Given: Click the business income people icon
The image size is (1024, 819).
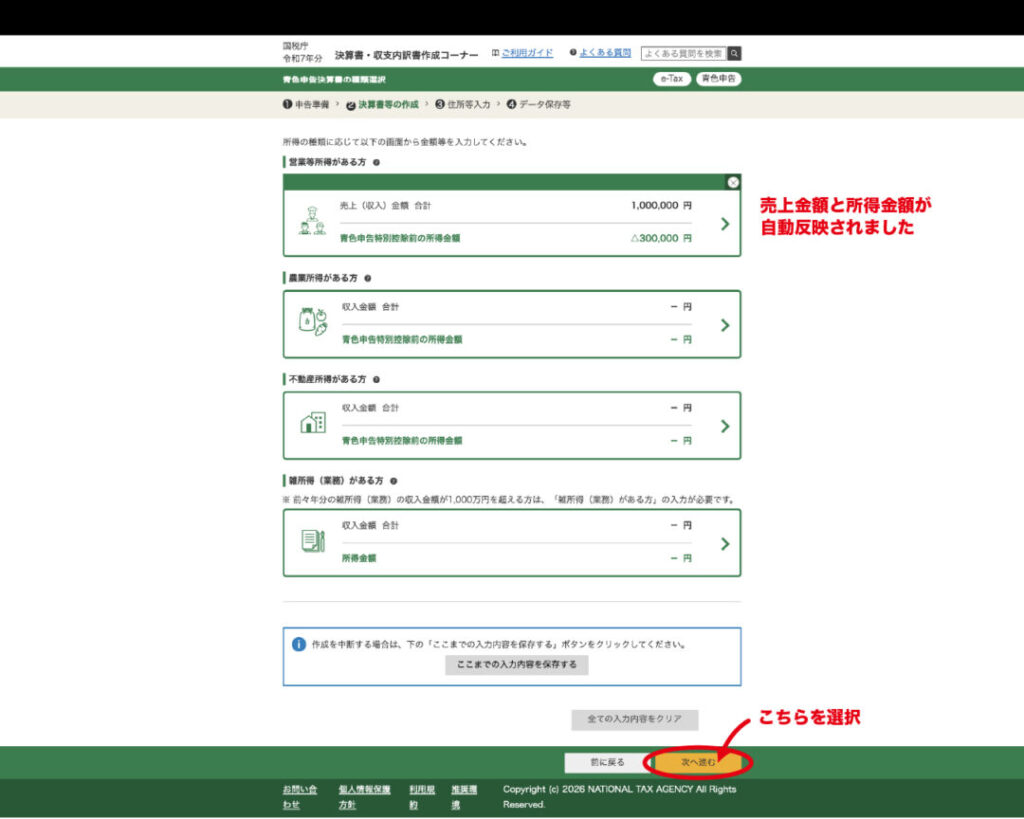Looking at the screenshot, I should pyautogui.click(x=312, y=222).
